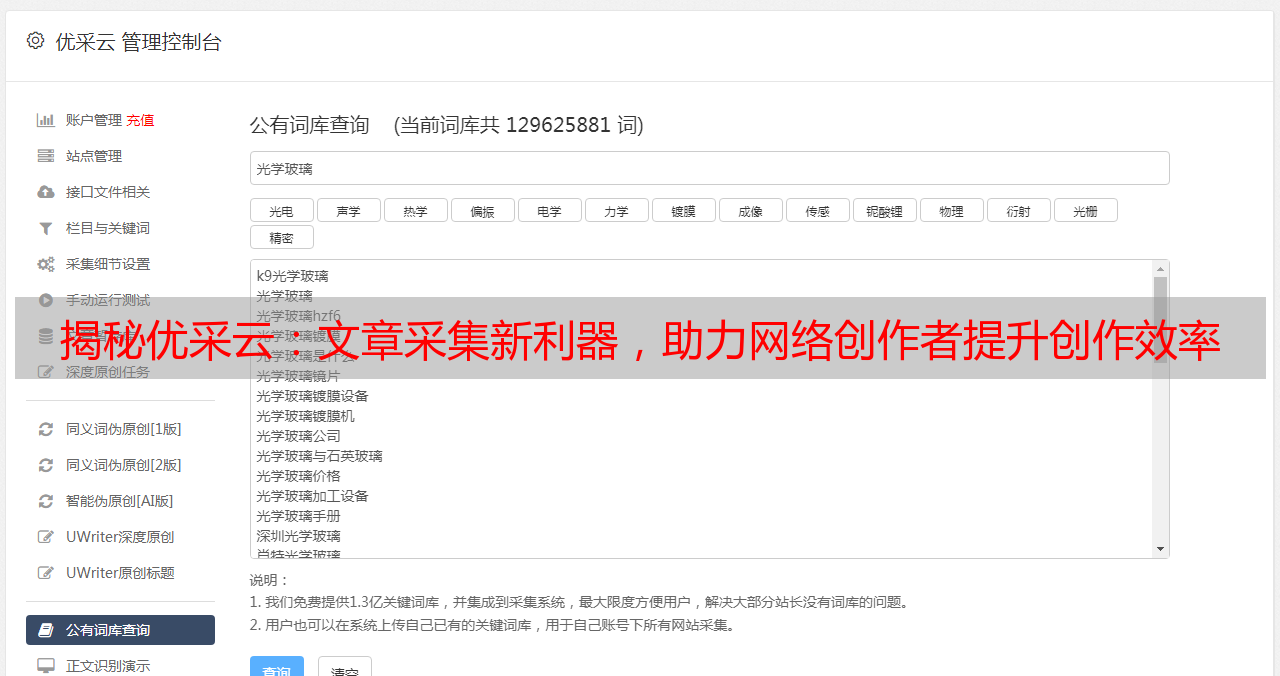Click the bar chart icon for 账户管理
This screenshot has height=676, width=1280.
pos(46,120)
